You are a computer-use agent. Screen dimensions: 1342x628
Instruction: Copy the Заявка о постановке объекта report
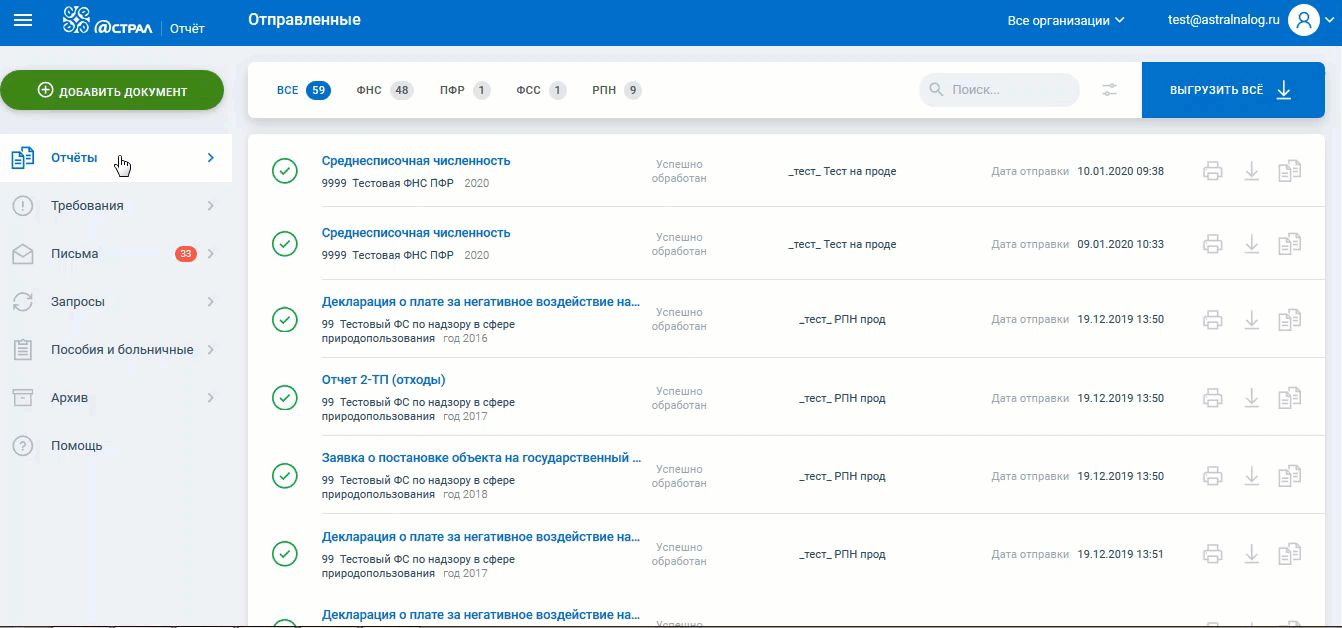[x=1290, y=476]
